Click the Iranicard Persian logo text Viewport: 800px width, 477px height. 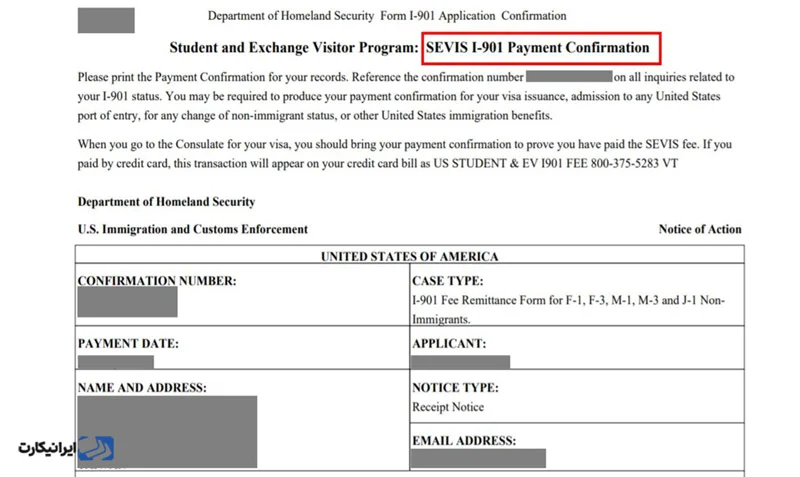tap(47, 448)
